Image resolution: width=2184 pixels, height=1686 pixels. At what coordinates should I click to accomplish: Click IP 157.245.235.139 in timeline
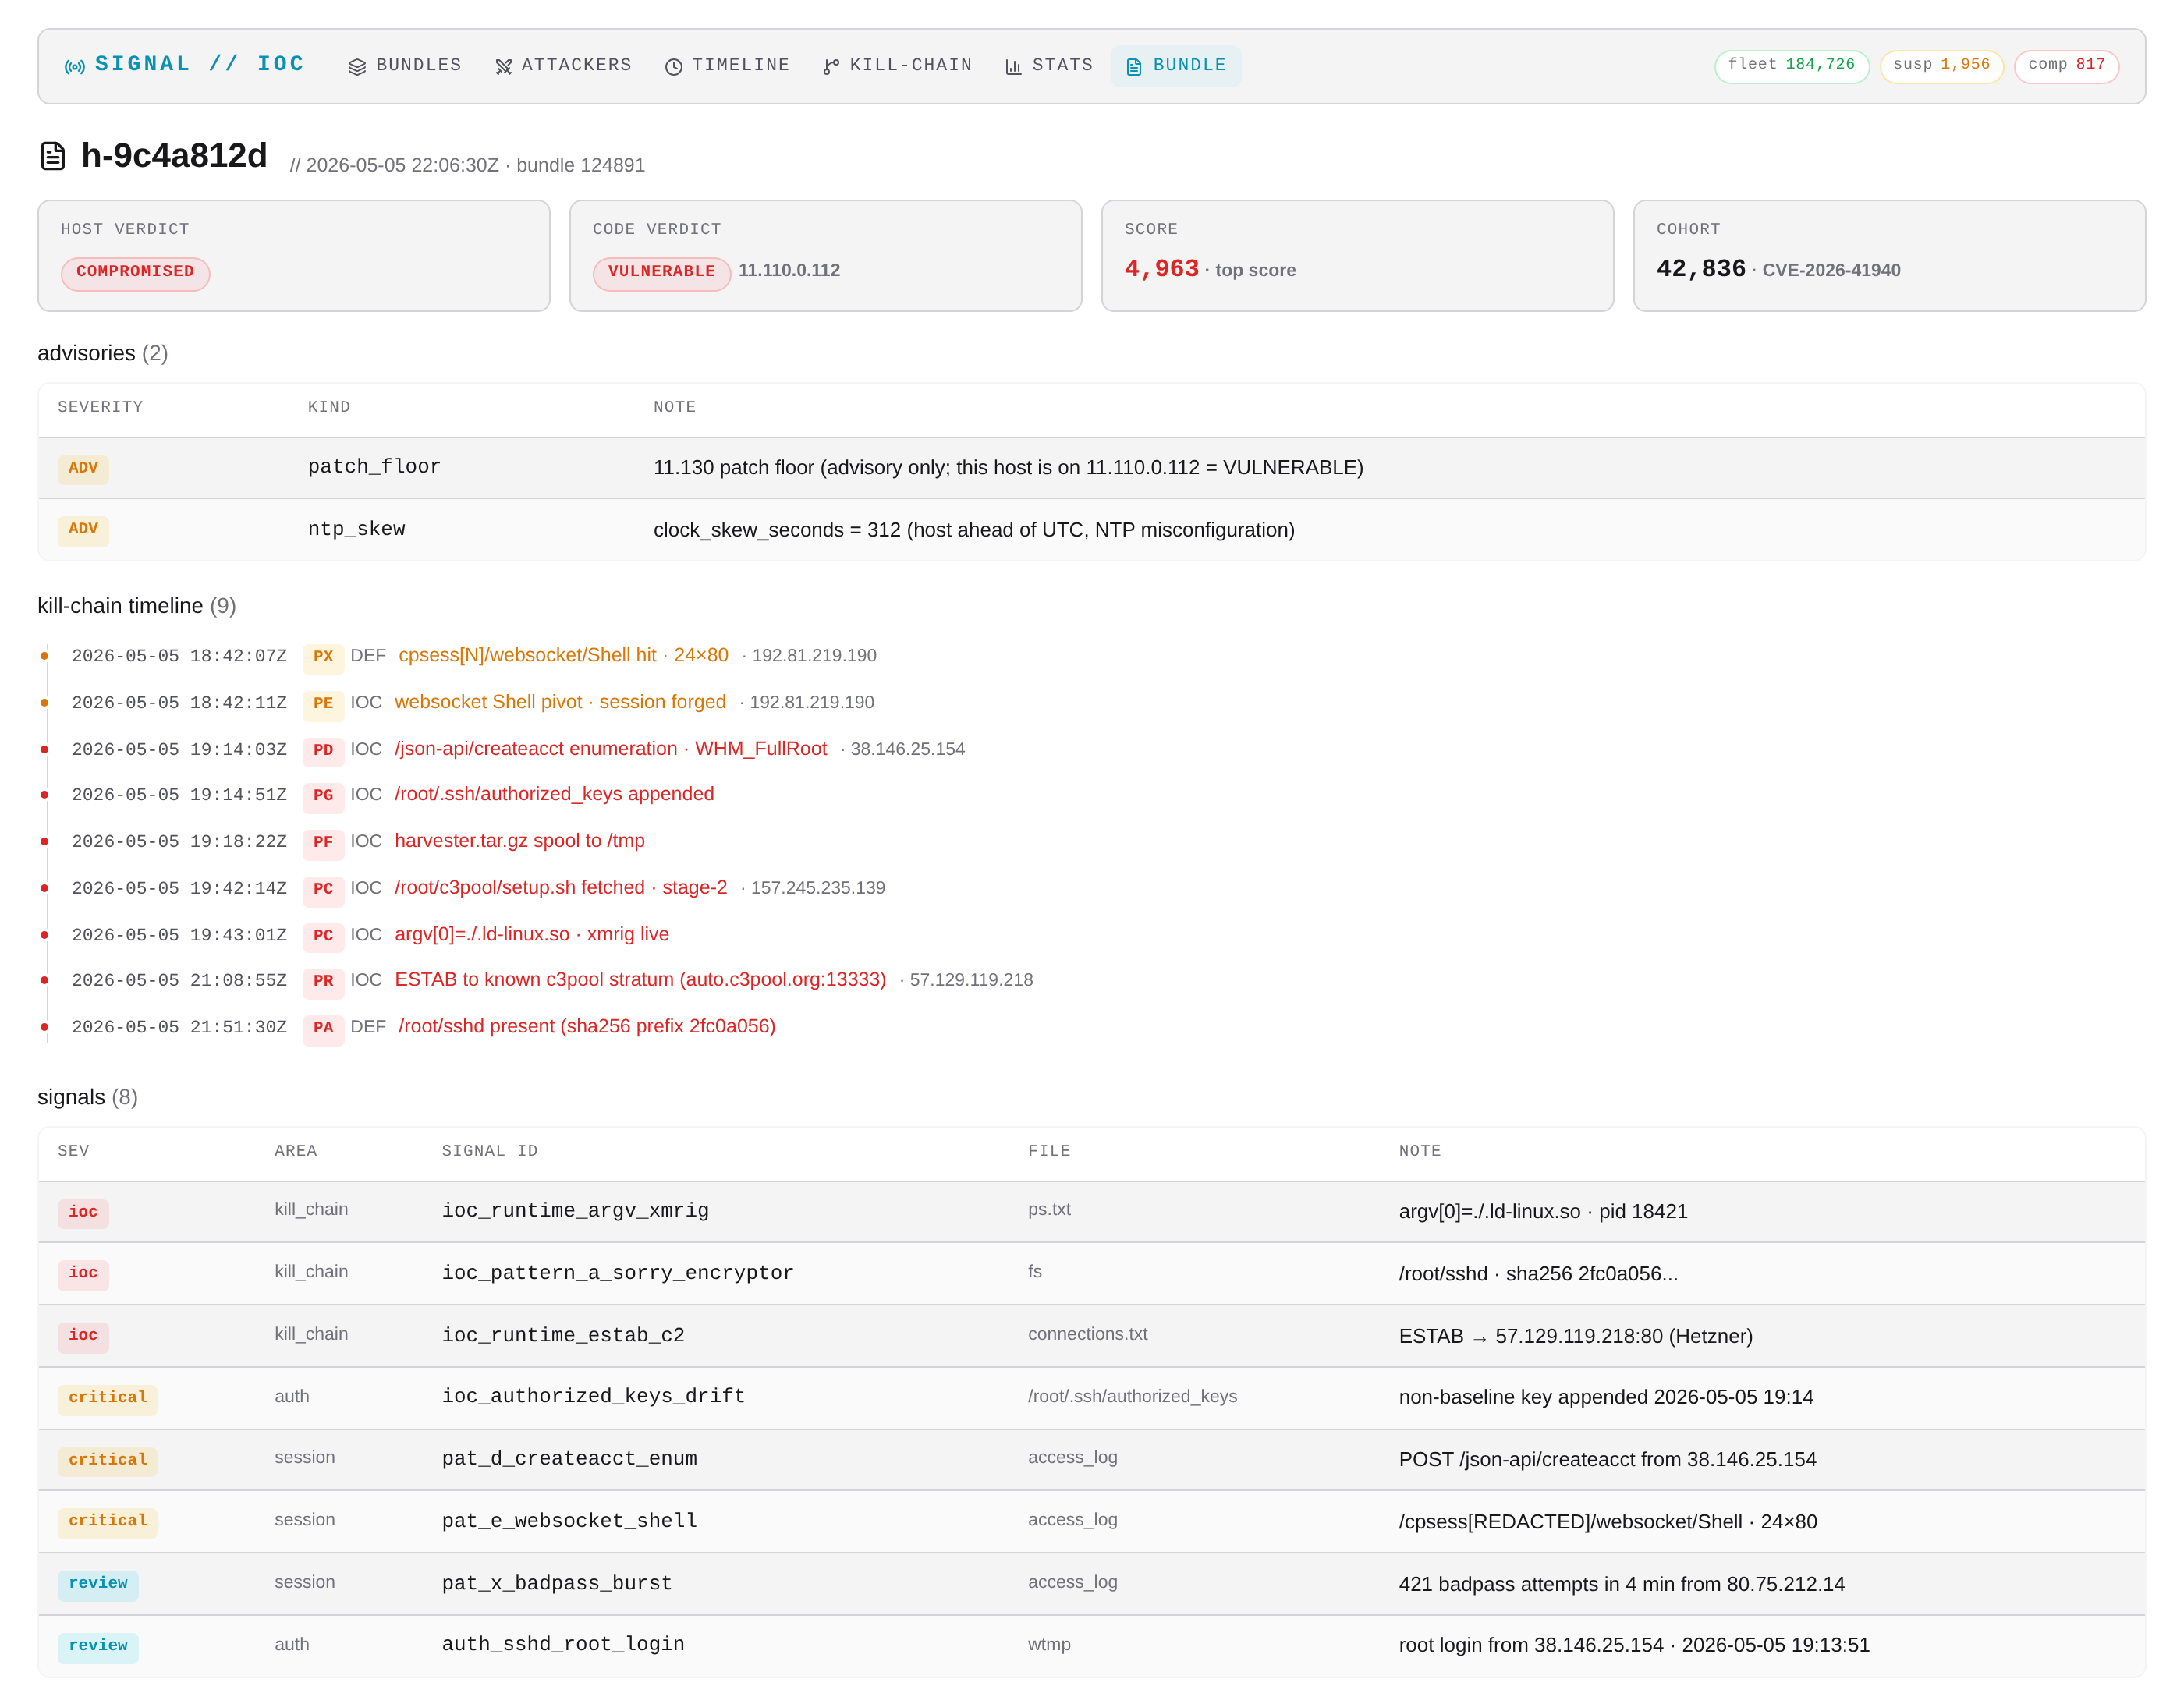pyautogui.click(x=817, y=888)
